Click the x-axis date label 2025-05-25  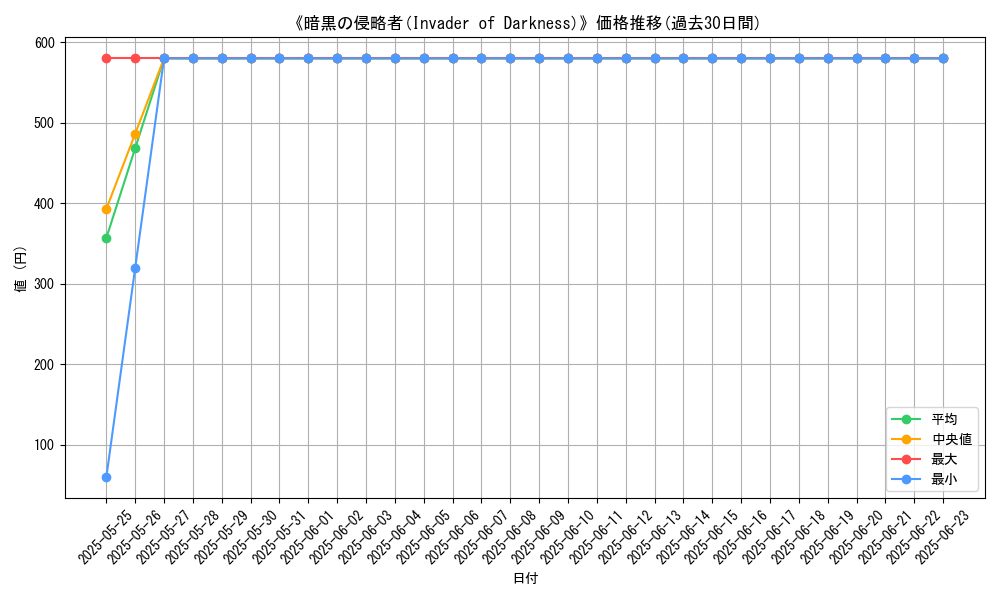click(105, 538)
